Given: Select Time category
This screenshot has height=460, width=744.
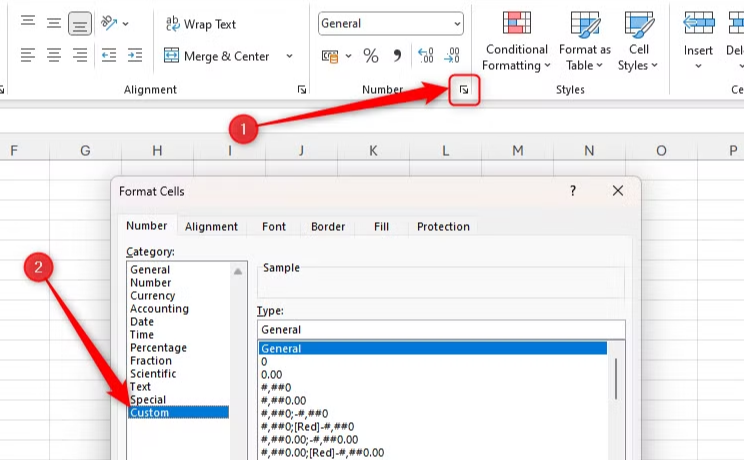Looking at the screenshot, I should (x=141, y=335).
